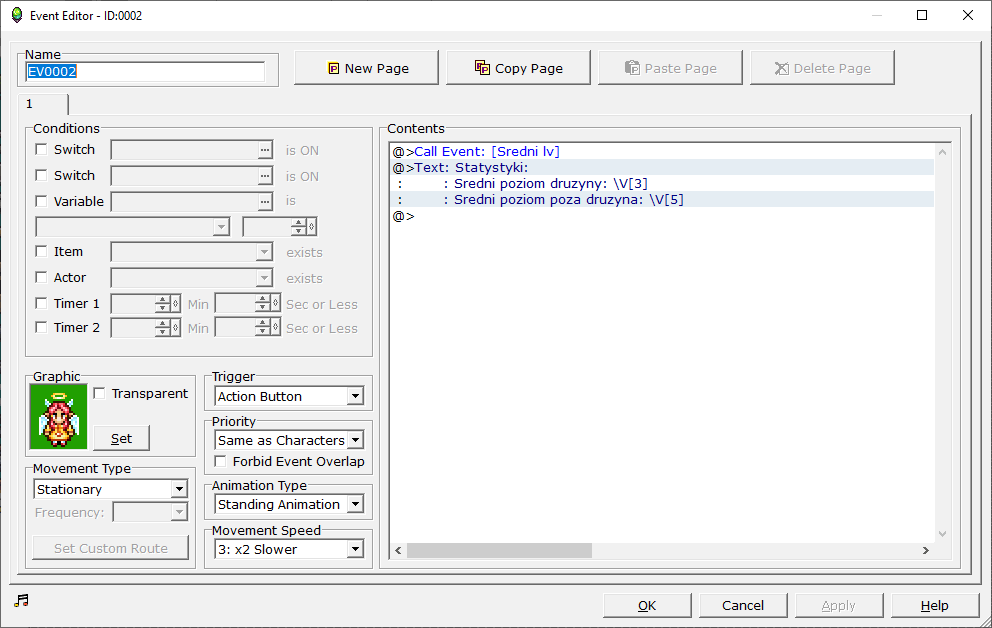
Task: Select page tab 1
Action: click(x=43, y=104)
